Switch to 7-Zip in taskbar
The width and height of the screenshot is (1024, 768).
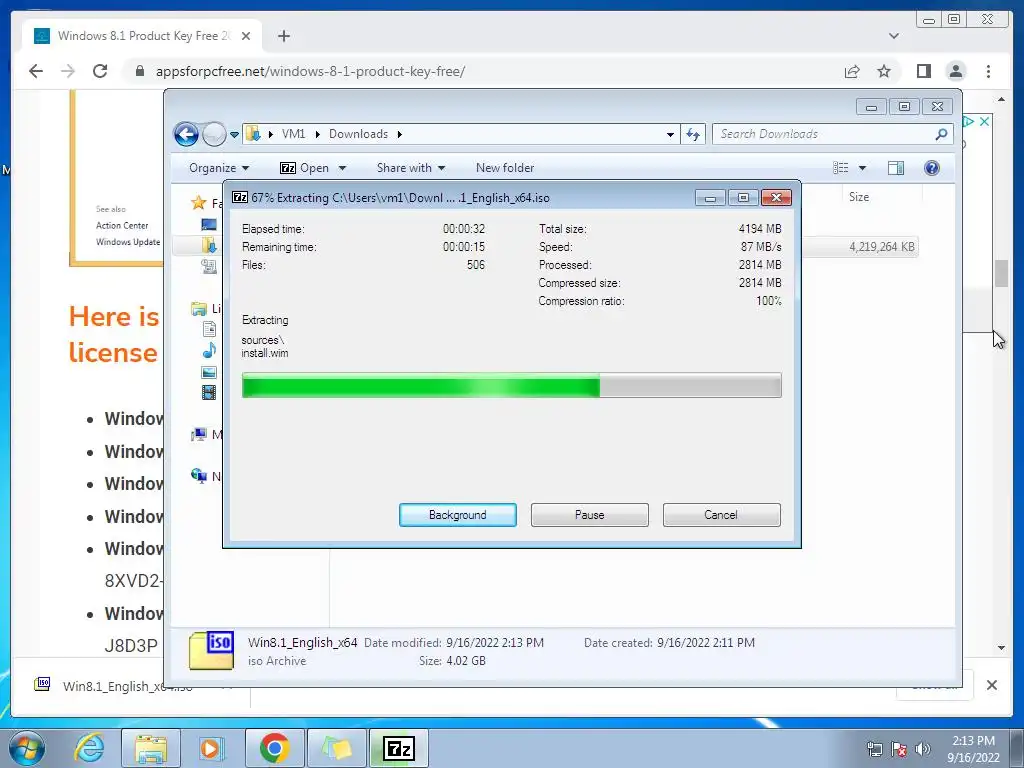[x=399, y=748]
